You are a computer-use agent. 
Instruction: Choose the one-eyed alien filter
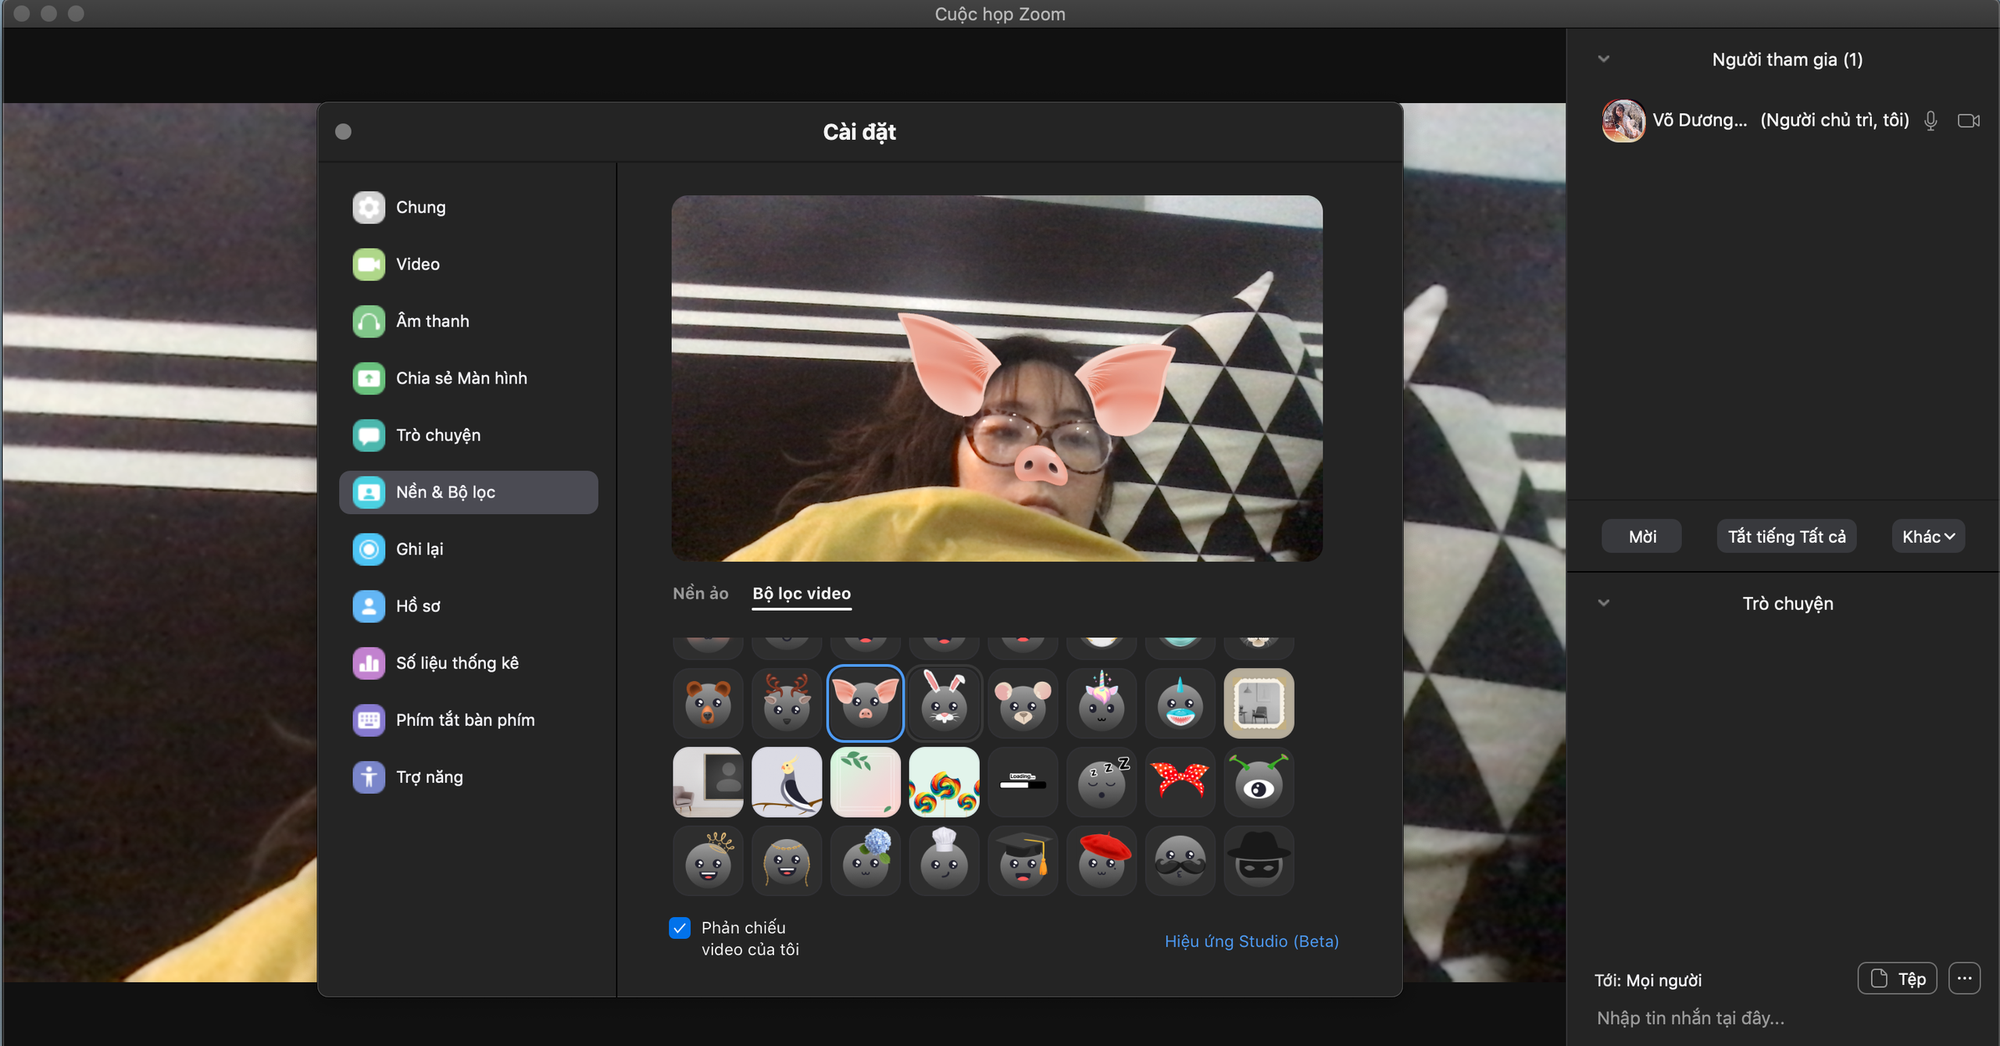[x=1259, y=782]
